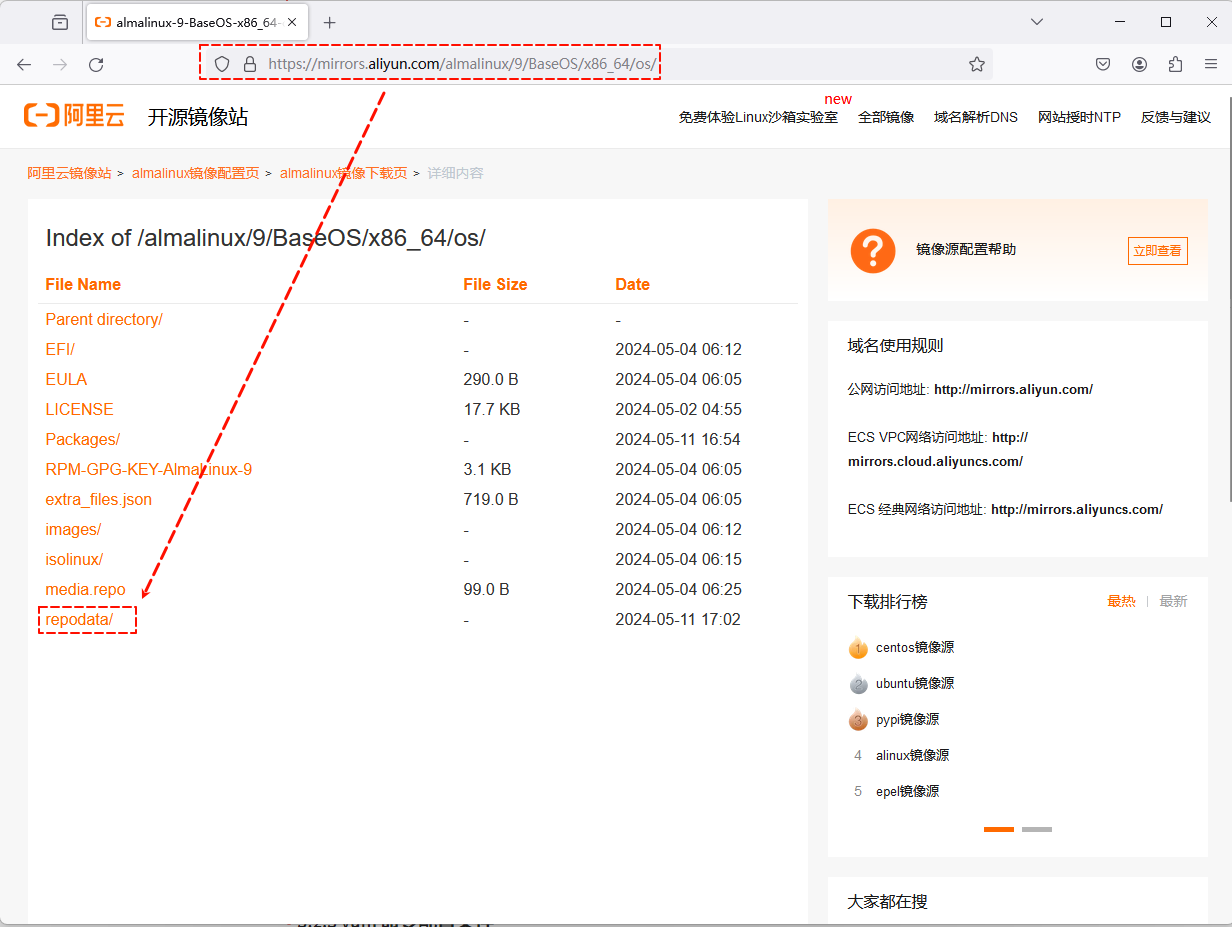Select the second grey carousel indicator
Screen dimensions: 1232x927
[x=1036, y=829]
